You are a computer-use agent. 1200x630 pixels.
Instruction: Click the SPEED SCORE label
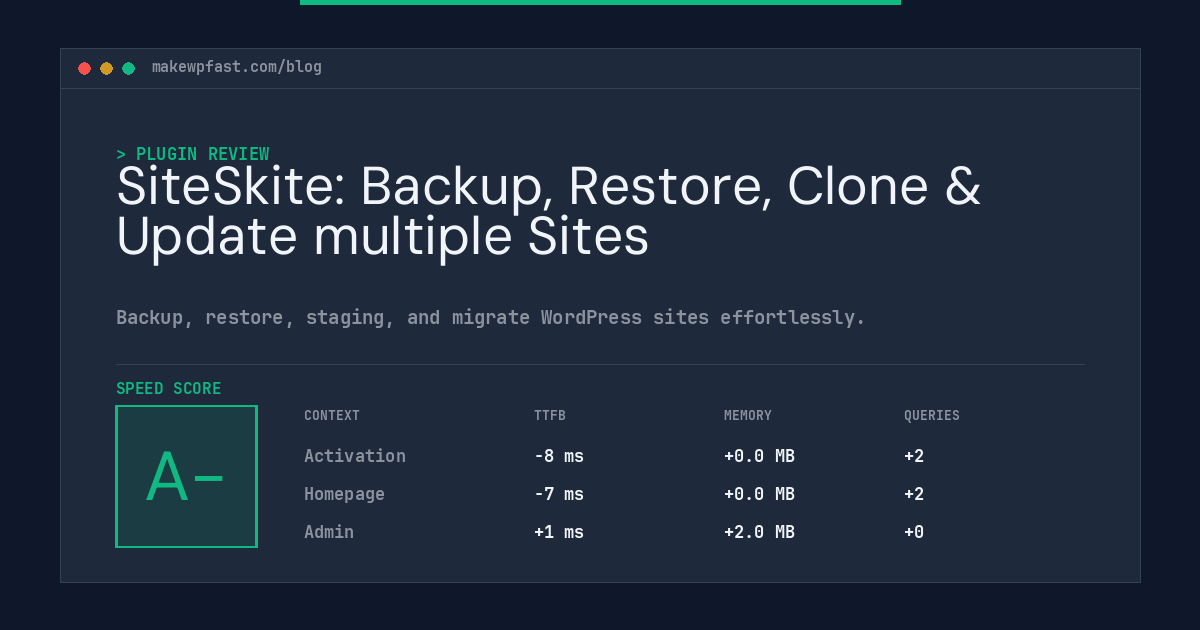[x=169, y=389]
